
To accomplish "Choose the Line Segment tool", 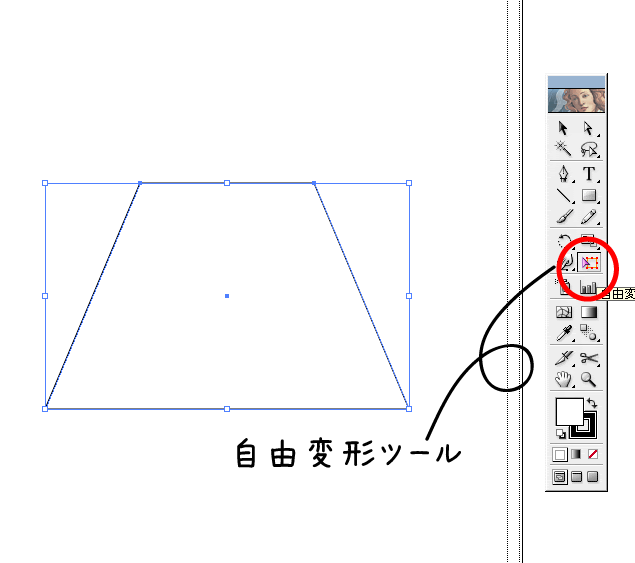I will pos(564,196).
